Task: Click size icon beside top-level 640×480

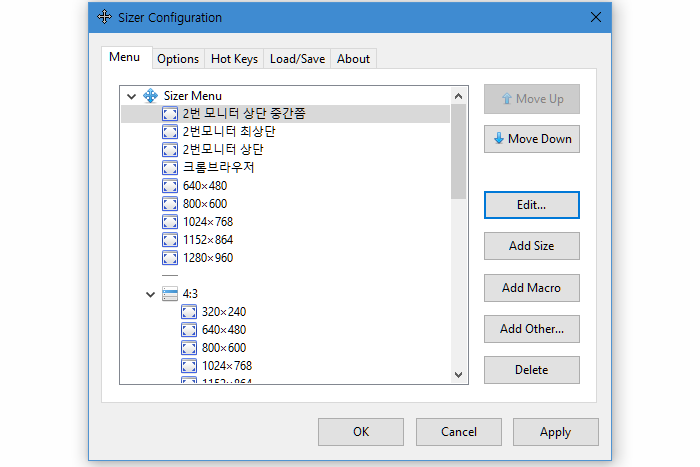Action: pyautogui.click(x=170, y=186)
